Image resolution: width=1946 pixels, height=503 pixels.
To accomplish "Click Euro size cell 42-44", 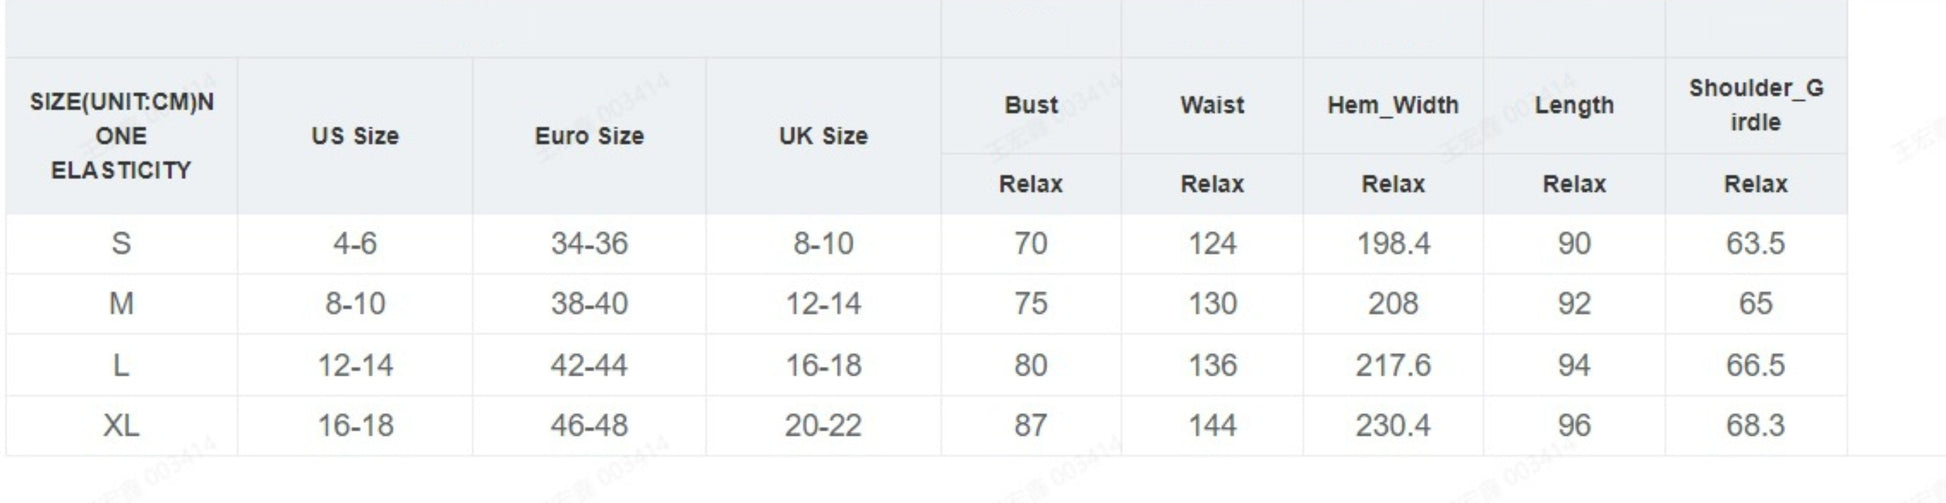I will click(x=589, y=365).
